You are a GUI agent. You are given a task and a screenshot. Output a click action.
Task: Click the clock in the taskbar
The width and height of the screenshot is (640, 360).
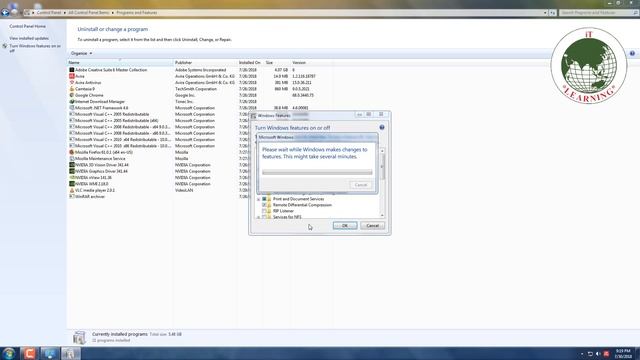[623, 353]
